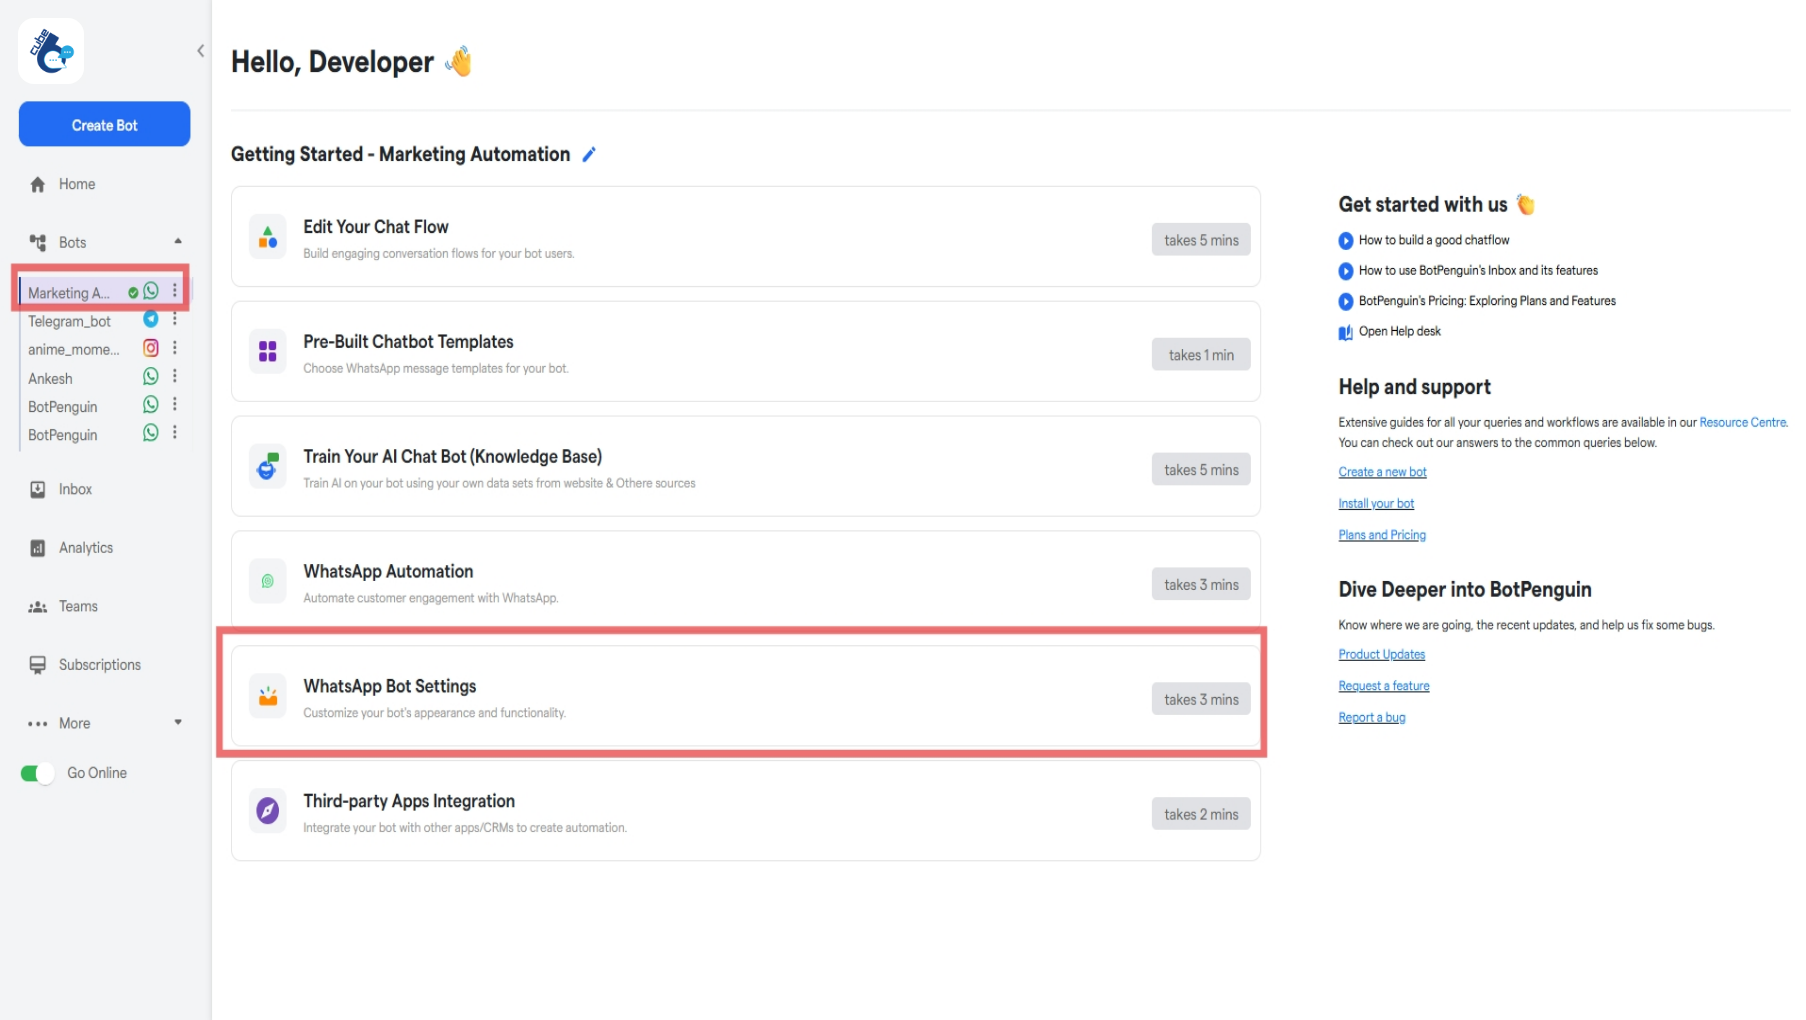Screen dimensions: 1806x1020
Task: Click the Edit Your Chat Flow shapes icon
Action: click(268, 237)
